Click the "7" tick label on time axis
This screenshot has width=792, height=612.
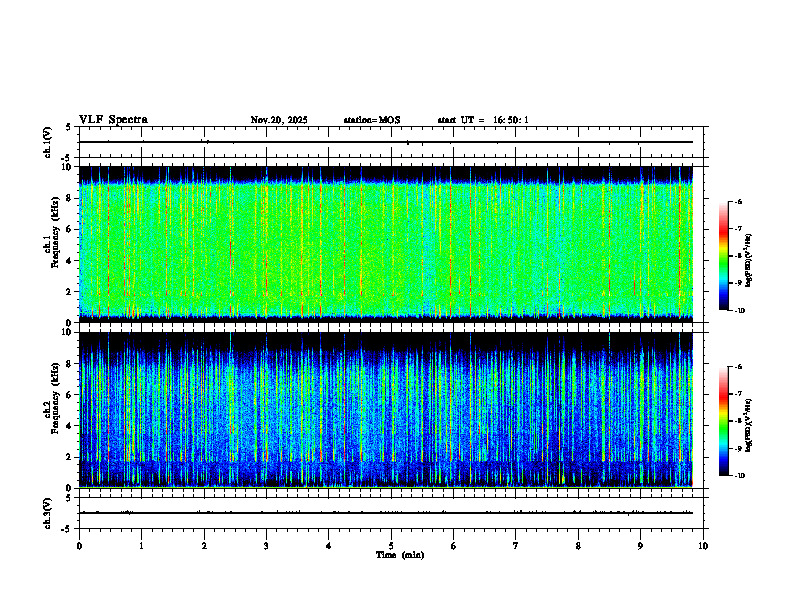tap(516, 546)
